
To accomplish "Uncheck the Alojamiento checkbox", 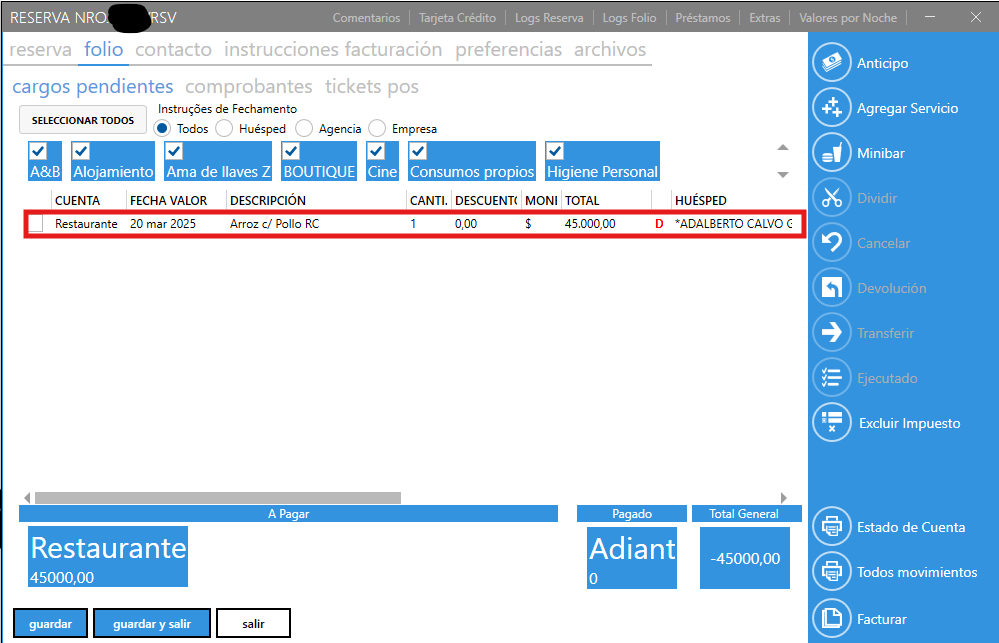I will coord(82,152).
